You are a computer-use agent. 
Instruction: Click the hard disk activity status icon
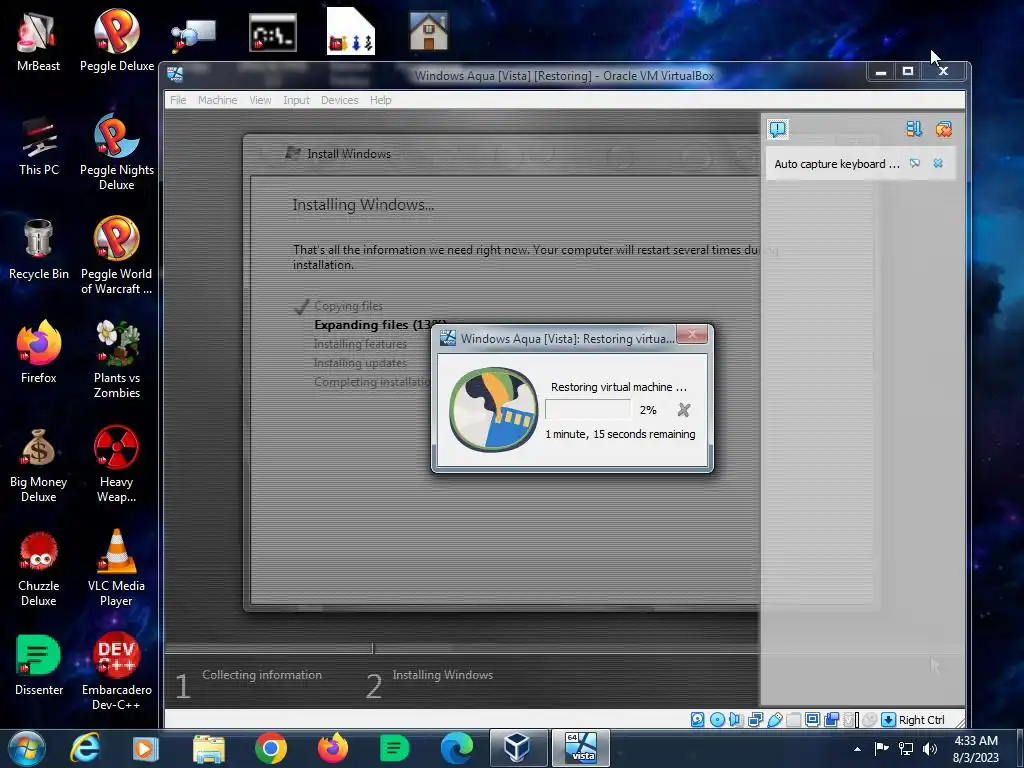697,720
